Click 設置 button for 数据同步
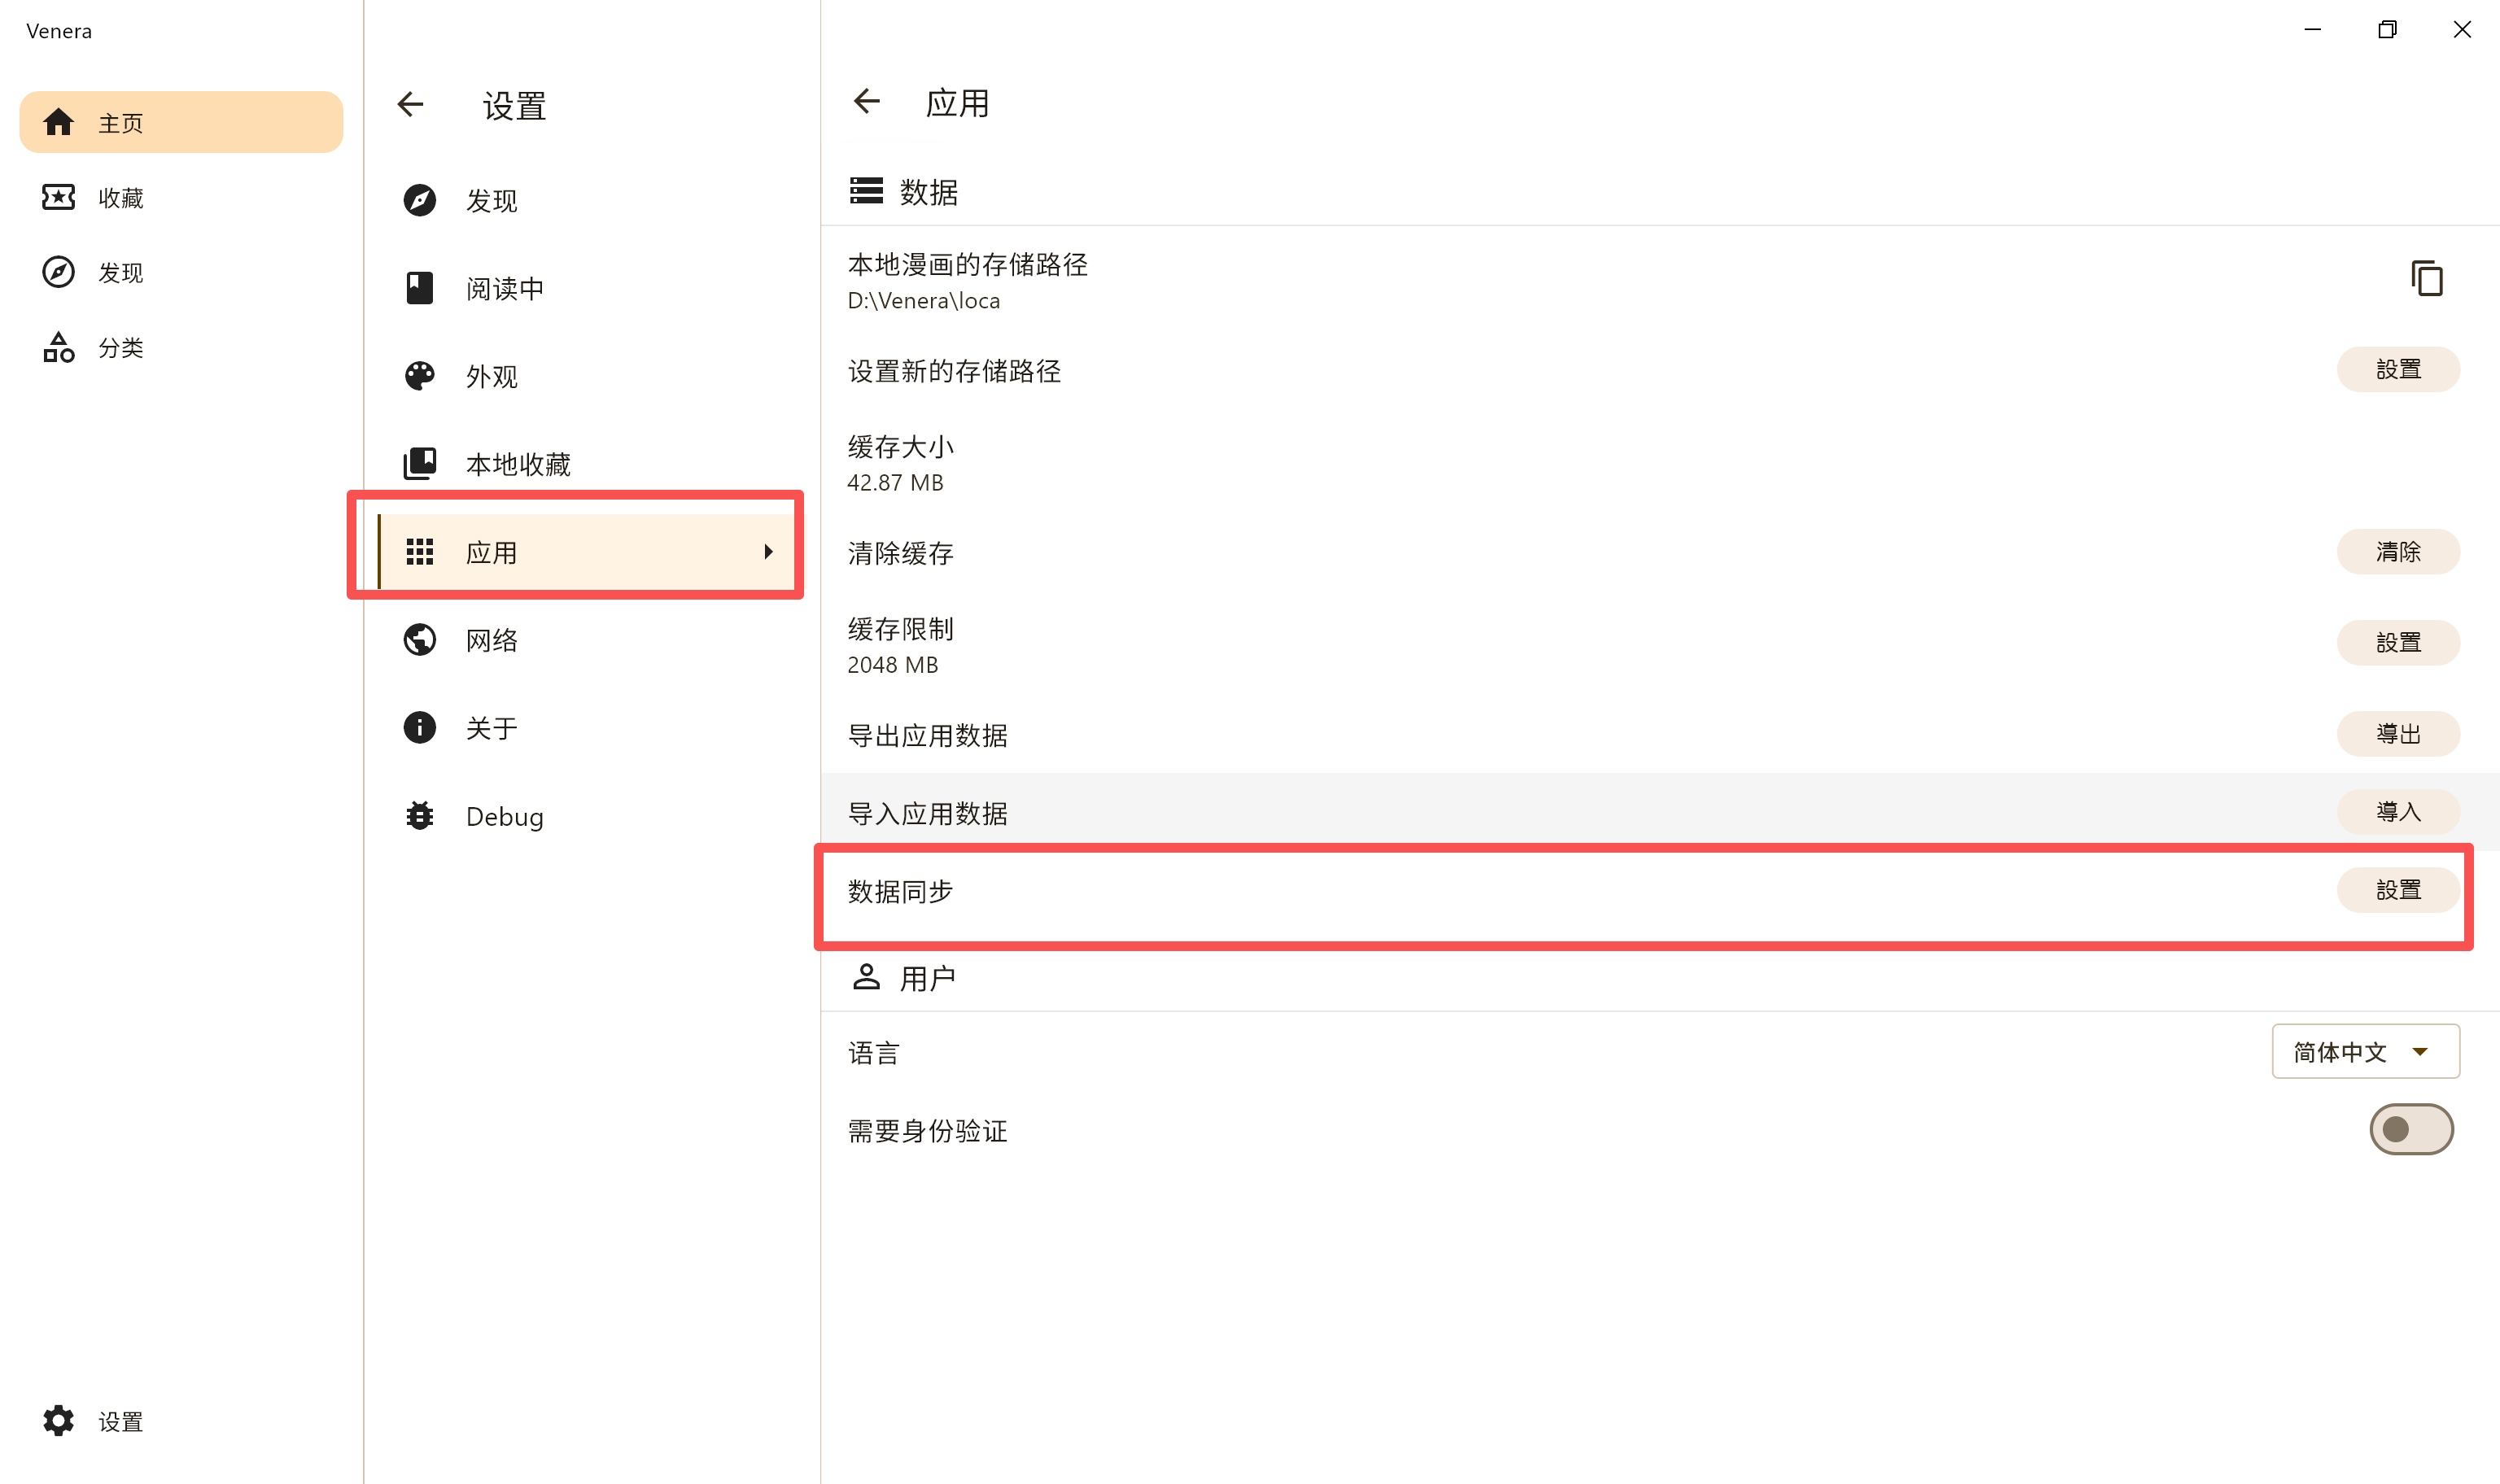Screen dimensions: 2500x1484 click(x=2397, y=890)
